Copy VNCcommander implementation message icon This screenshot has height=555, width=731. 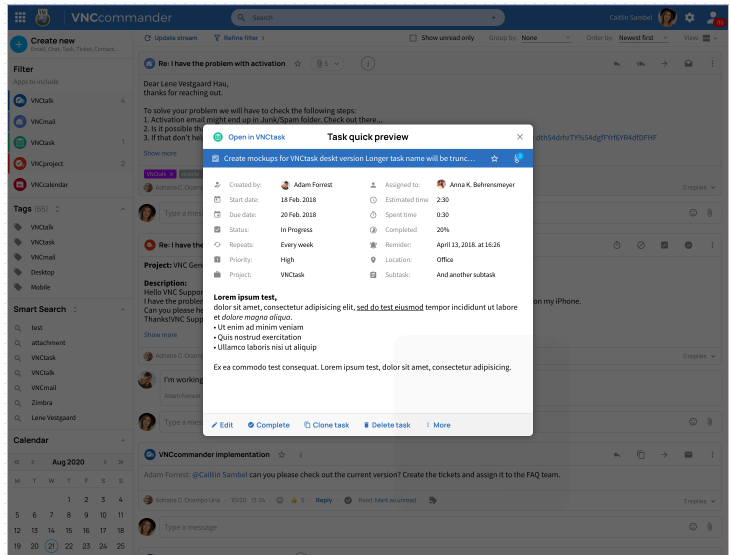[x=641, y=455]
